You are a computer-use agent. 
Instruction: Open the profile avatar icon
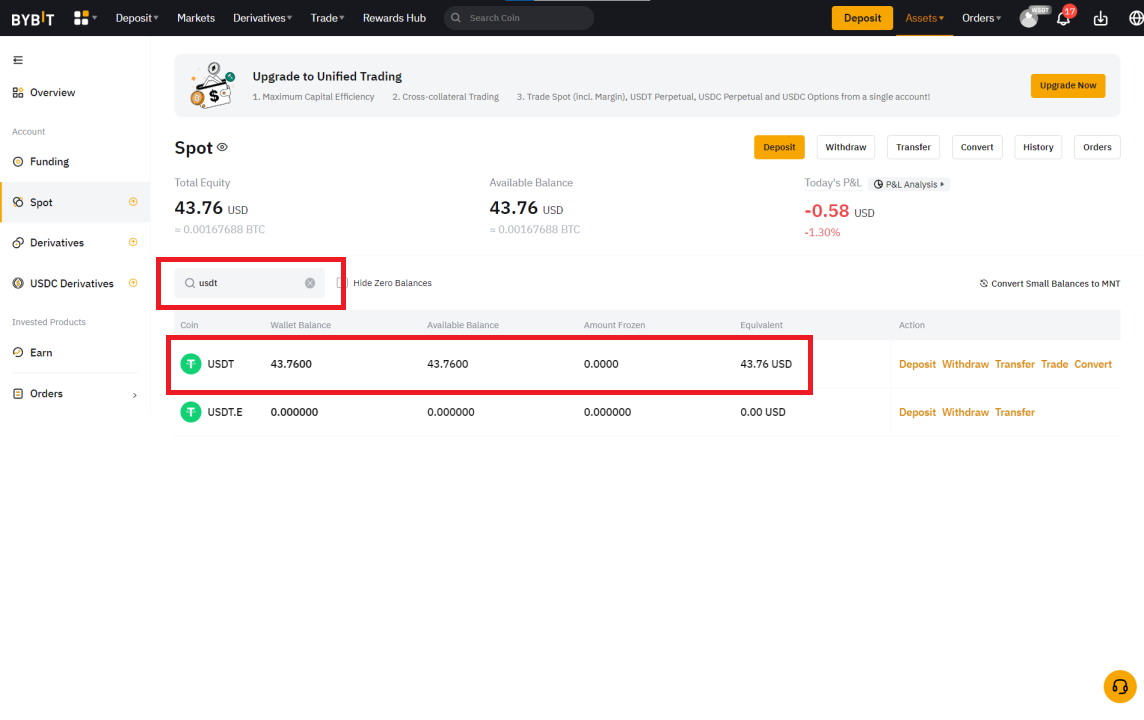(x=1029, y=18)
